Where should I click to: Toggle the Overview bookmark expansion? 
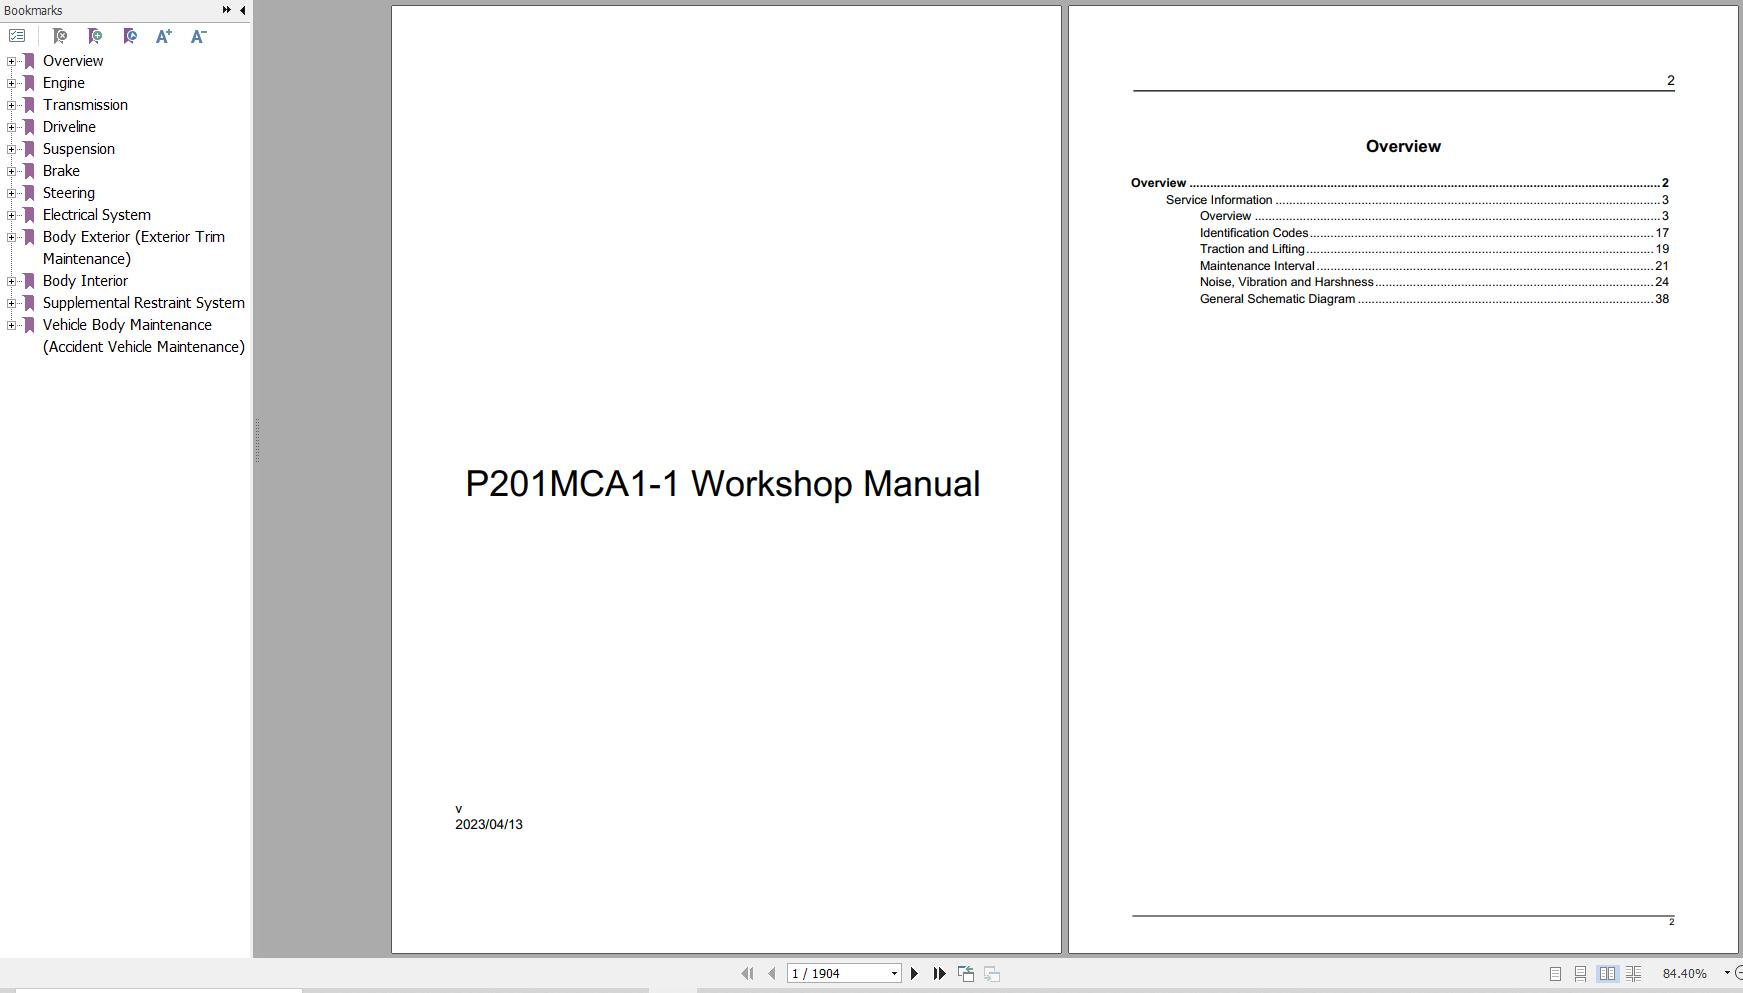[x=10, y=61]
